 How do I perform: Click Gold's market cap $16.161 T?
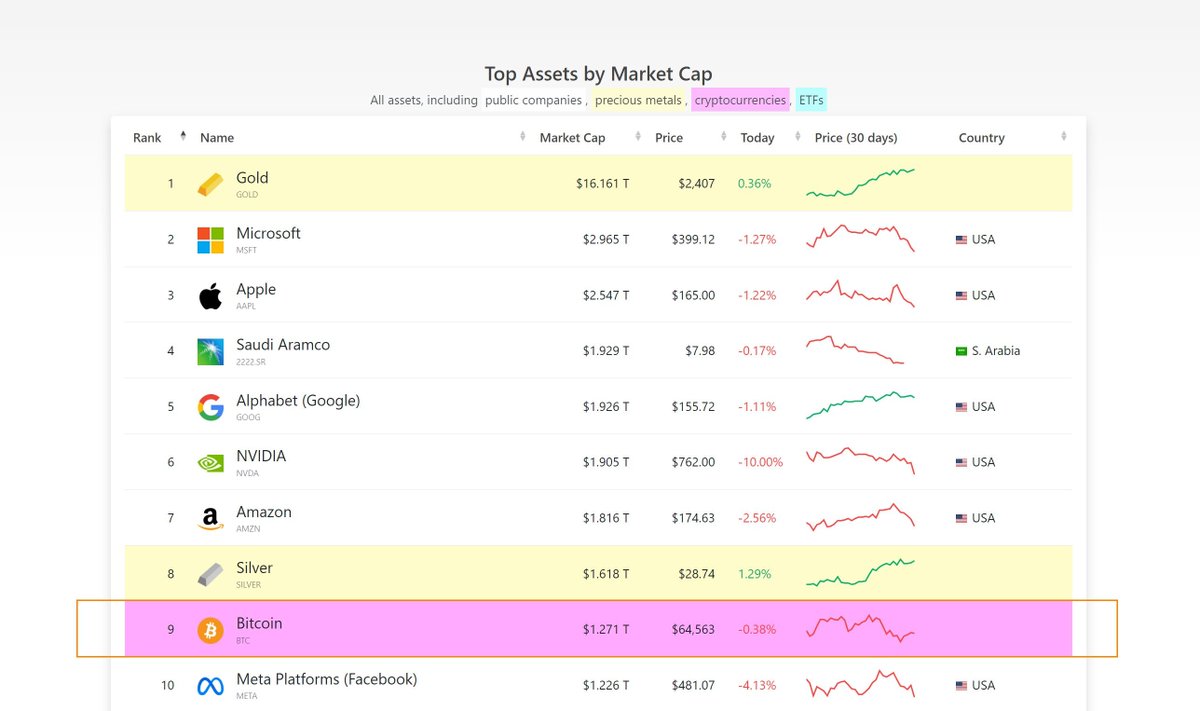(603, 184)
